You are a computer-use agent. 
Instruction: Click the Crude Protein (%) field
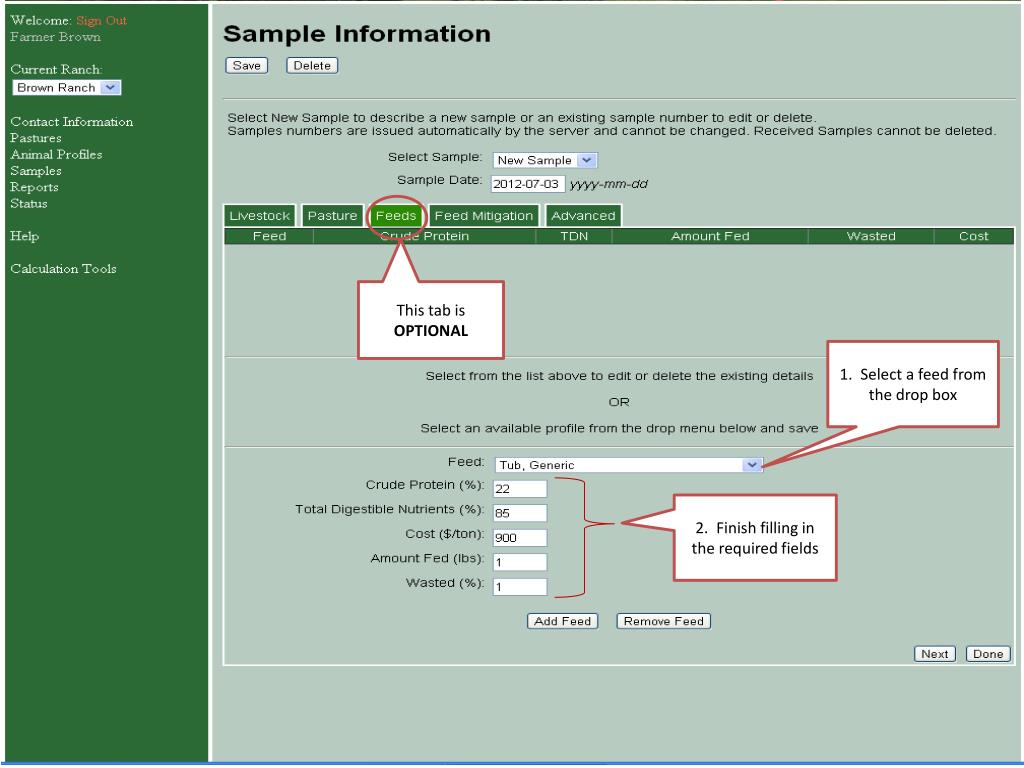point(520,488)
